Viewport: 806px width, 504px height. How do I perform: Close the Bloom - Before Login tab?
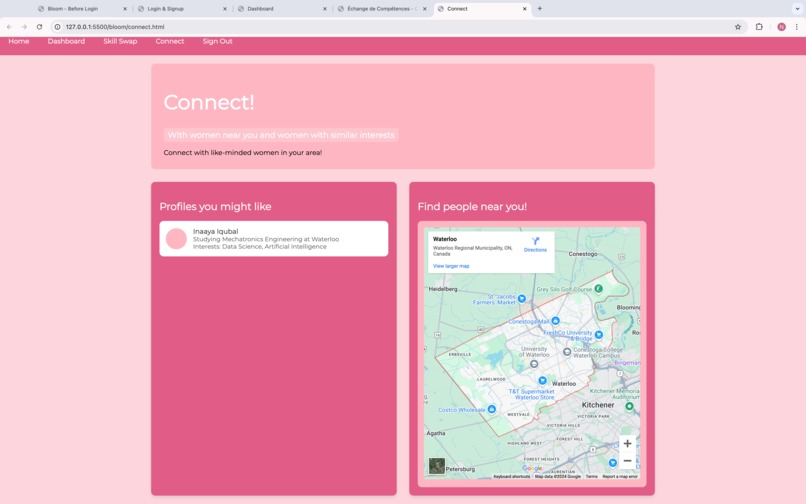click(x=125, y=9)
